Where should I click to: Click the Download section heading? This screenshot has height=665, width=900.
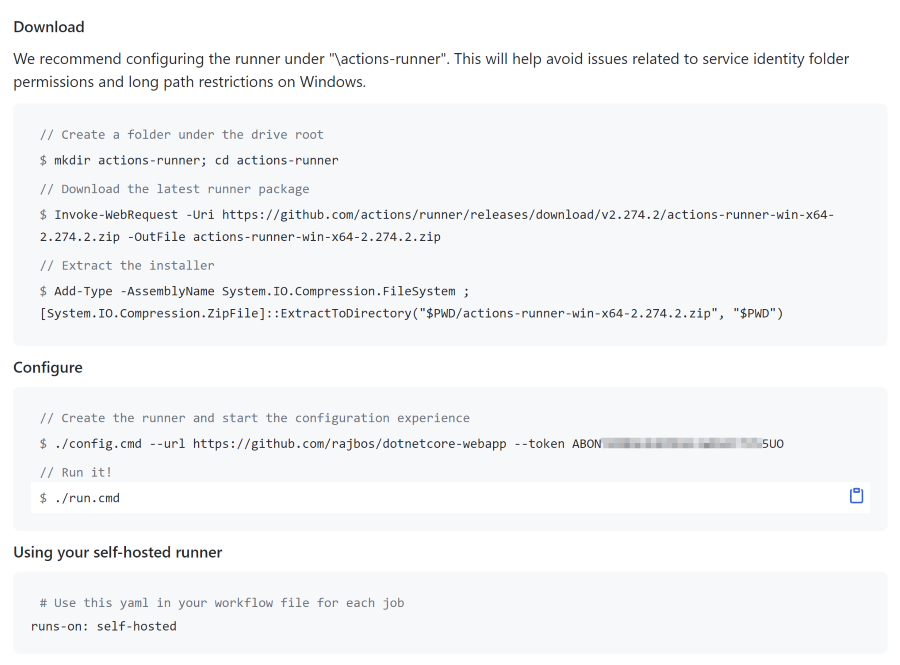[x=49, y=27]
